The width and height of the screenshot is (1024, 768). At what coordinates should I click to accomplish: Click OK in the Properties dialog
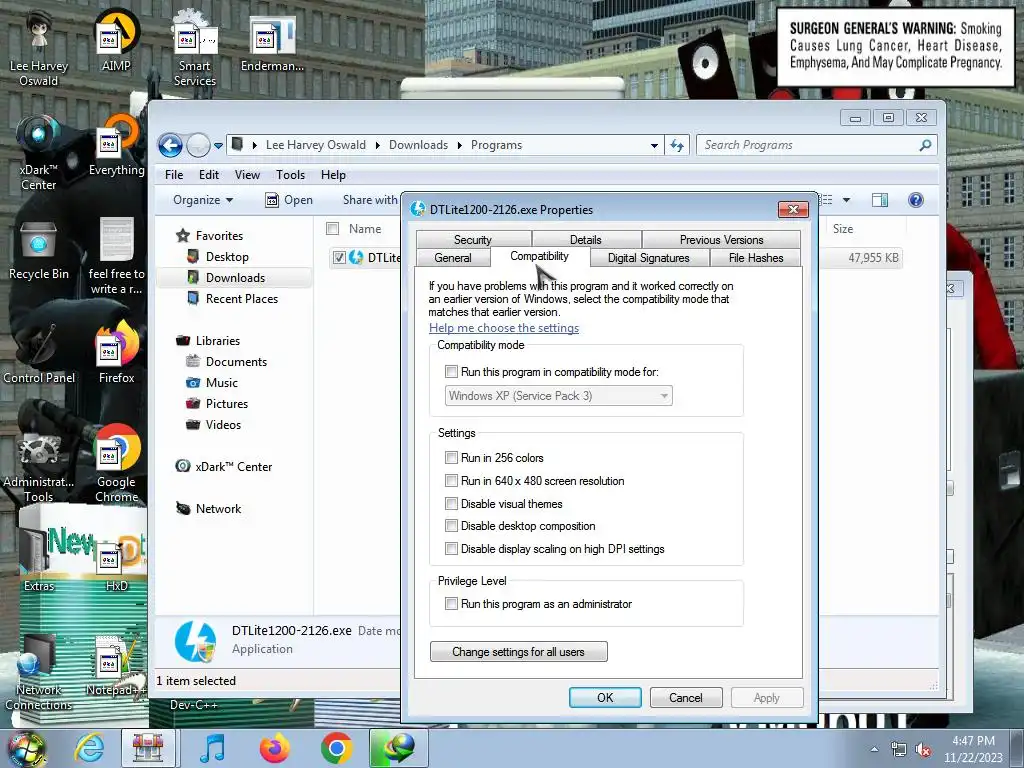point(605,697)
